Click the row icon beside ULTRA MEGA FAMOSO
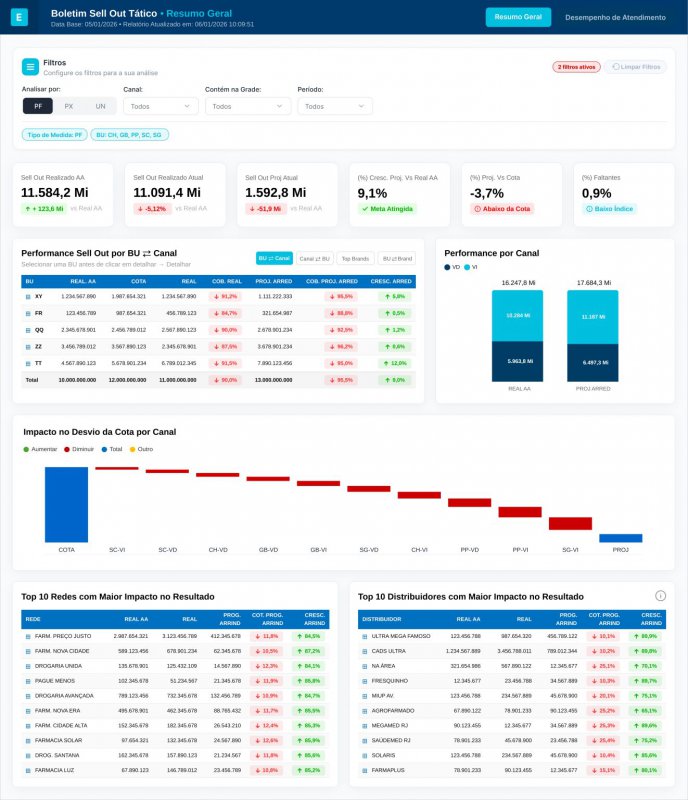Viewport: 688px width, 800px height. point(364,636)
